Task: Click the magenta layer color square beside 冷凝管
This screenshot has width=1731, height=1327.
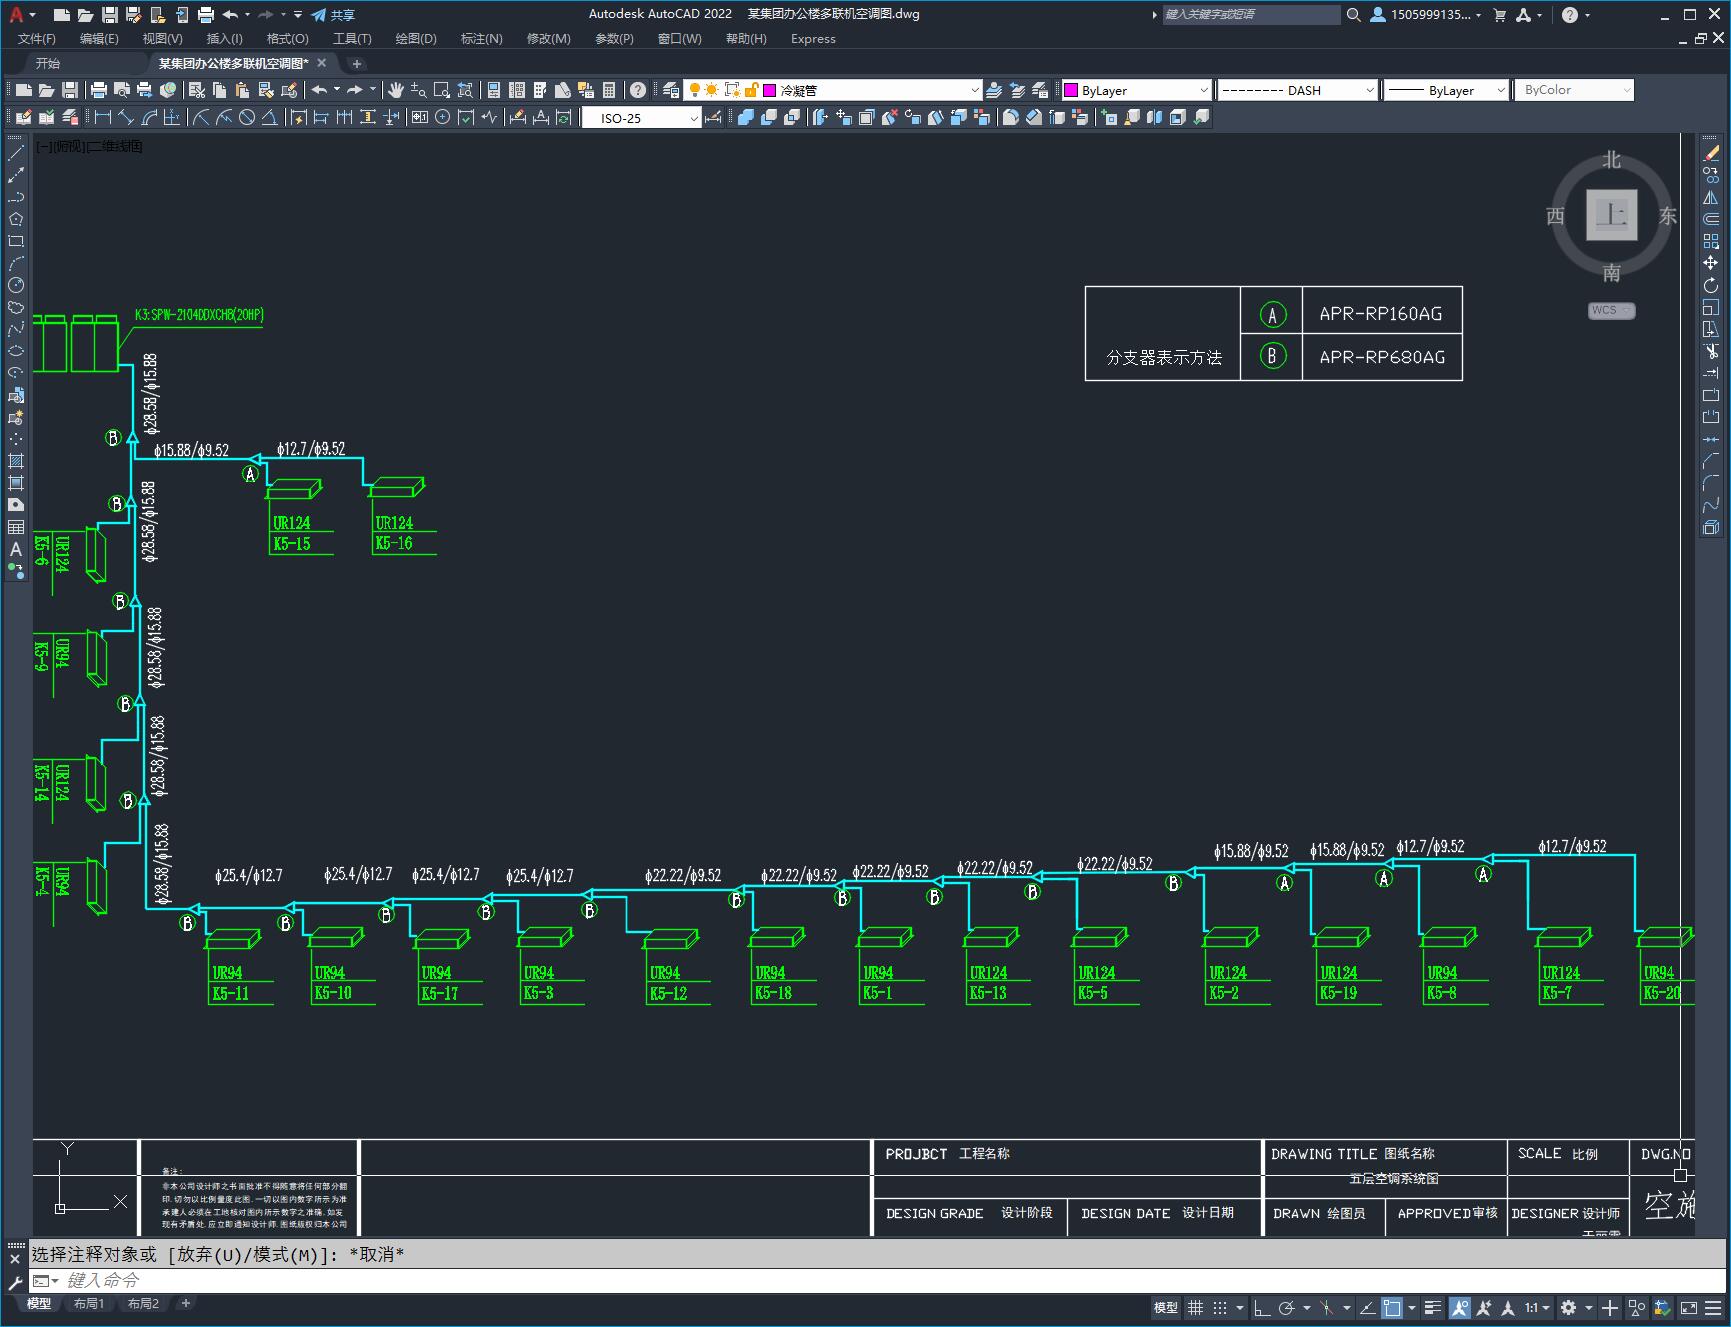Action: [770, 90]
